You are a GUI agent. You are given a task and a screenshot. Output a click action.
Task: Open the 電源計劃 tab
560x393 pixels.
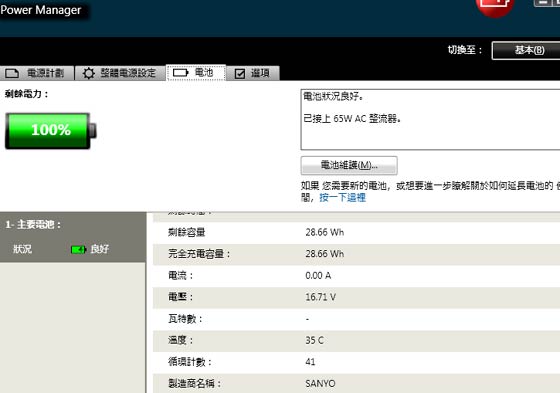(x=37, y=73)
